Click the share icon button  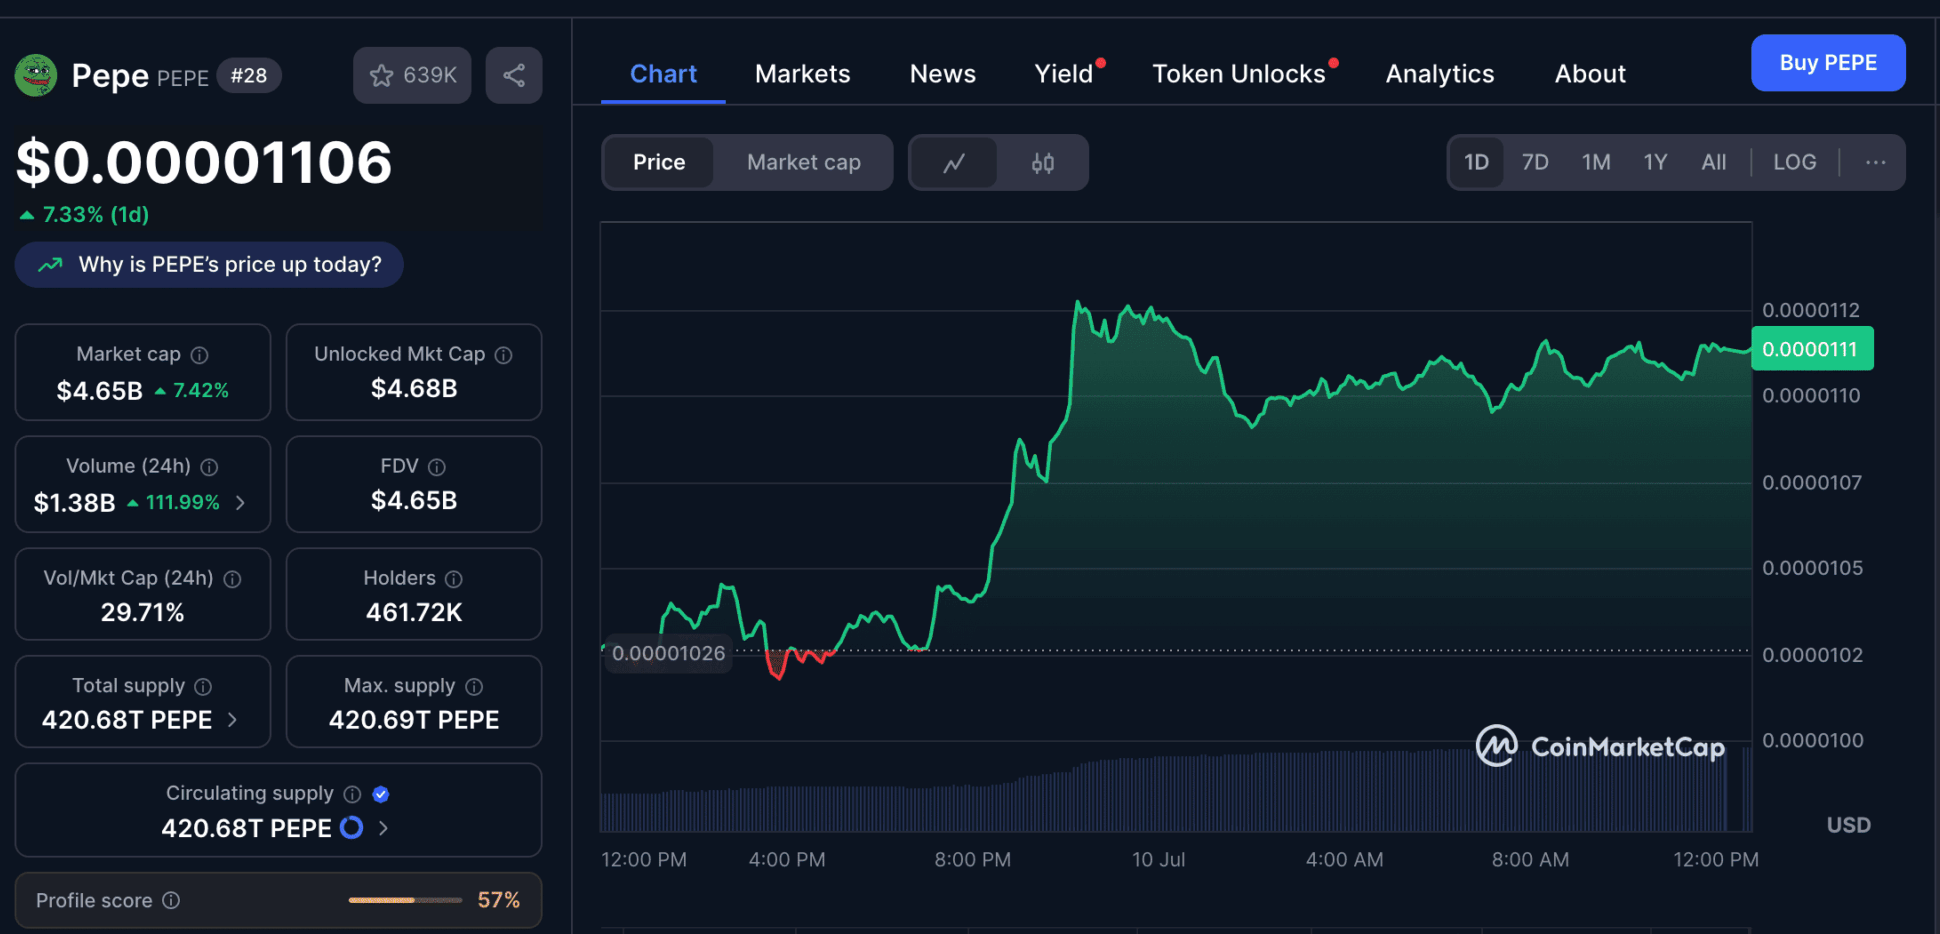pos(514,75)
